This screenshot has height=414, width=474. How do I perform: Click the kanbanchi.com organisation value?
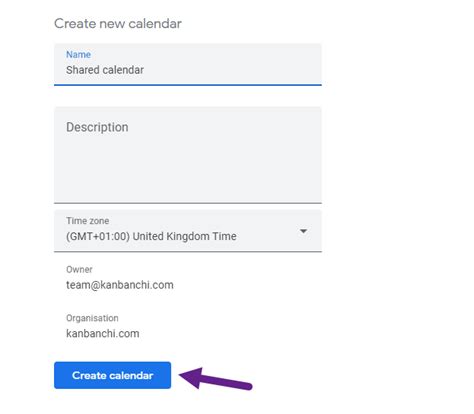(x=102, y=333)
